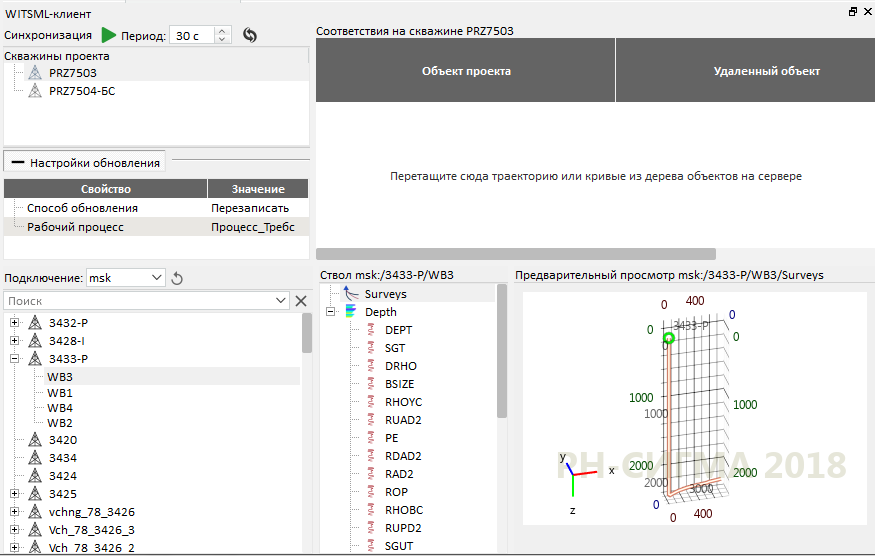Clear the search field with the X
This screenshot has height=556, width=875.
pos(300,301)
